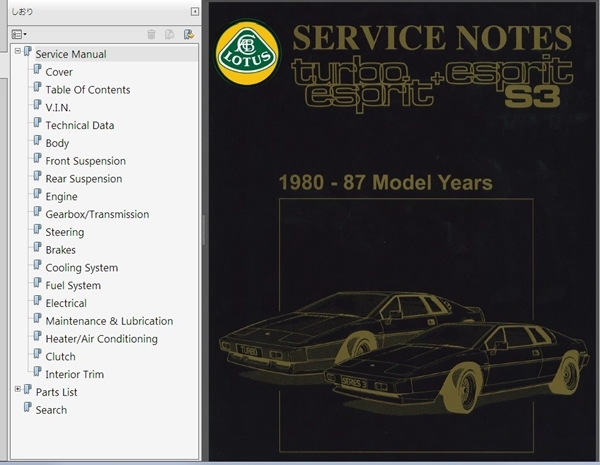
Task: Jump to Technical Data section
Action: point(80,125)
